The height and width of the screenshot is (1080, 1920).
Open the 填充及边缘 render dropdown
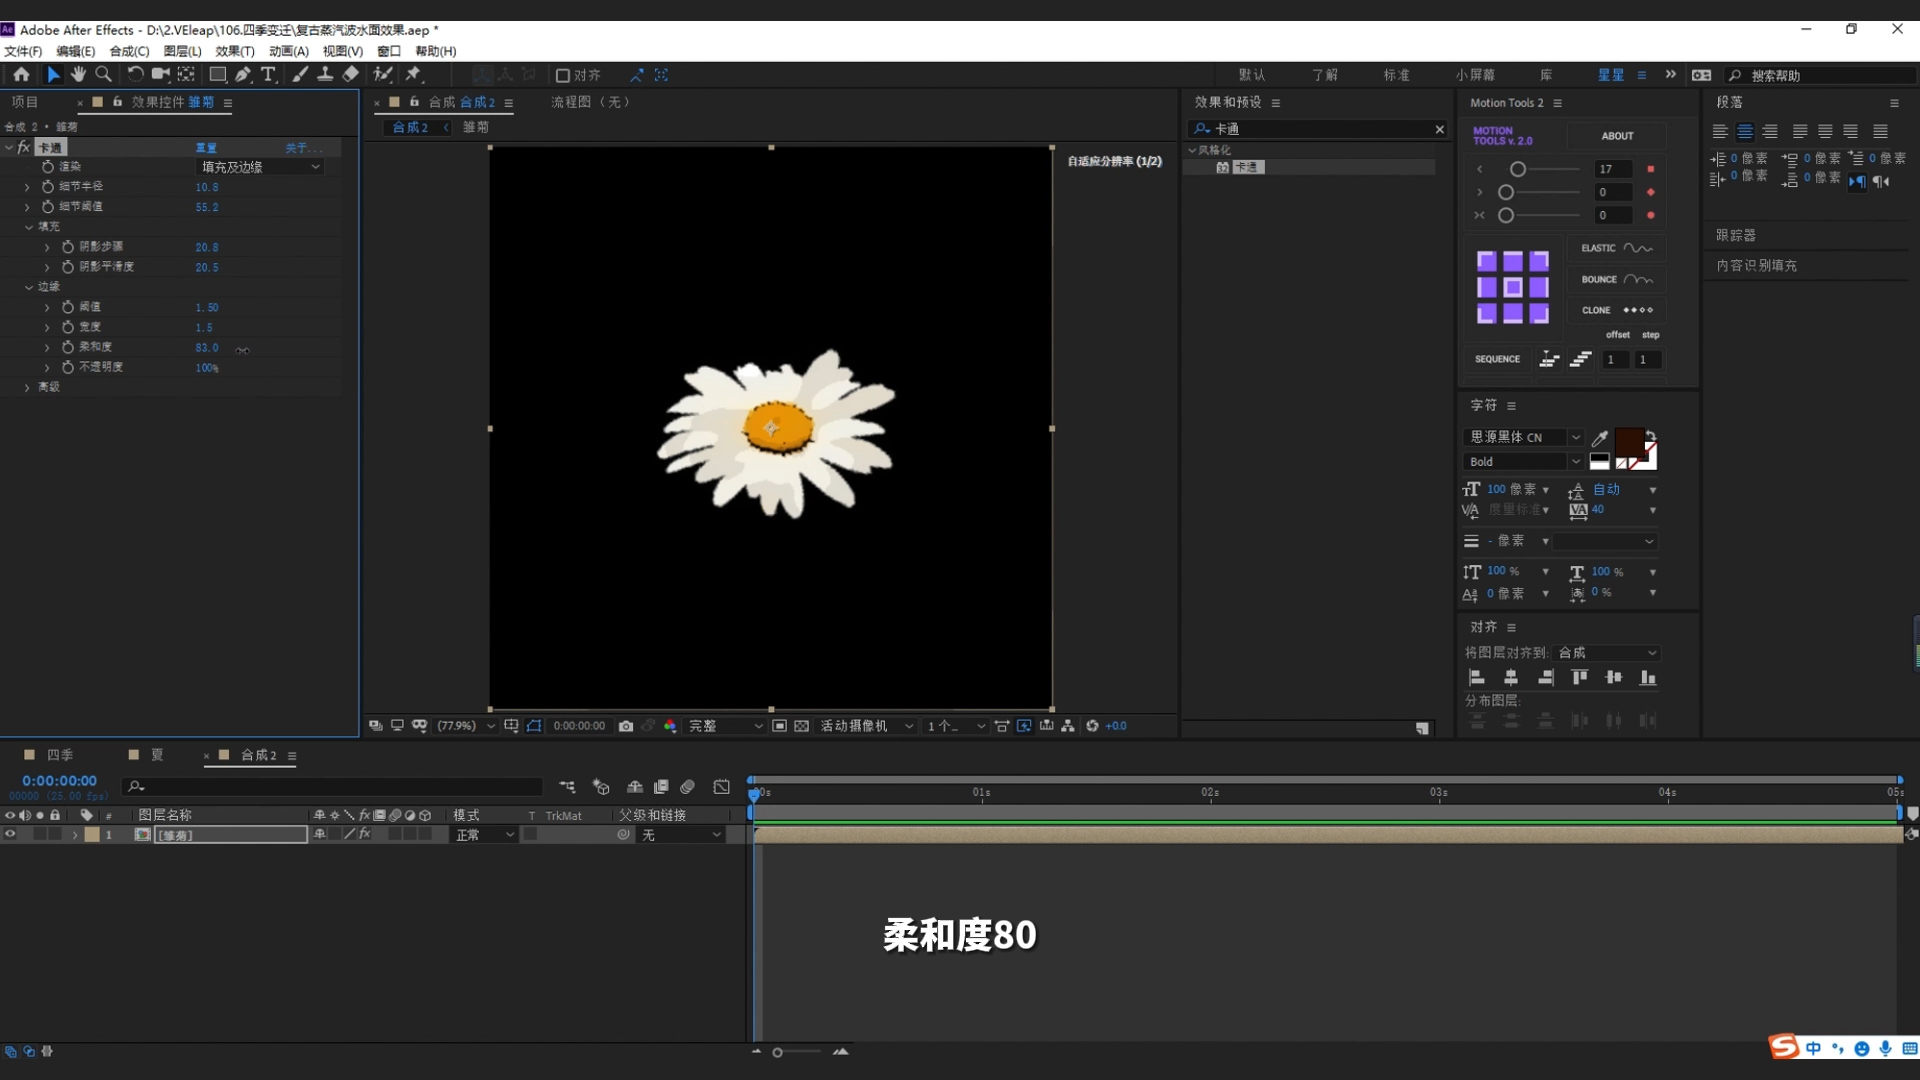click(x=260, y=167)
